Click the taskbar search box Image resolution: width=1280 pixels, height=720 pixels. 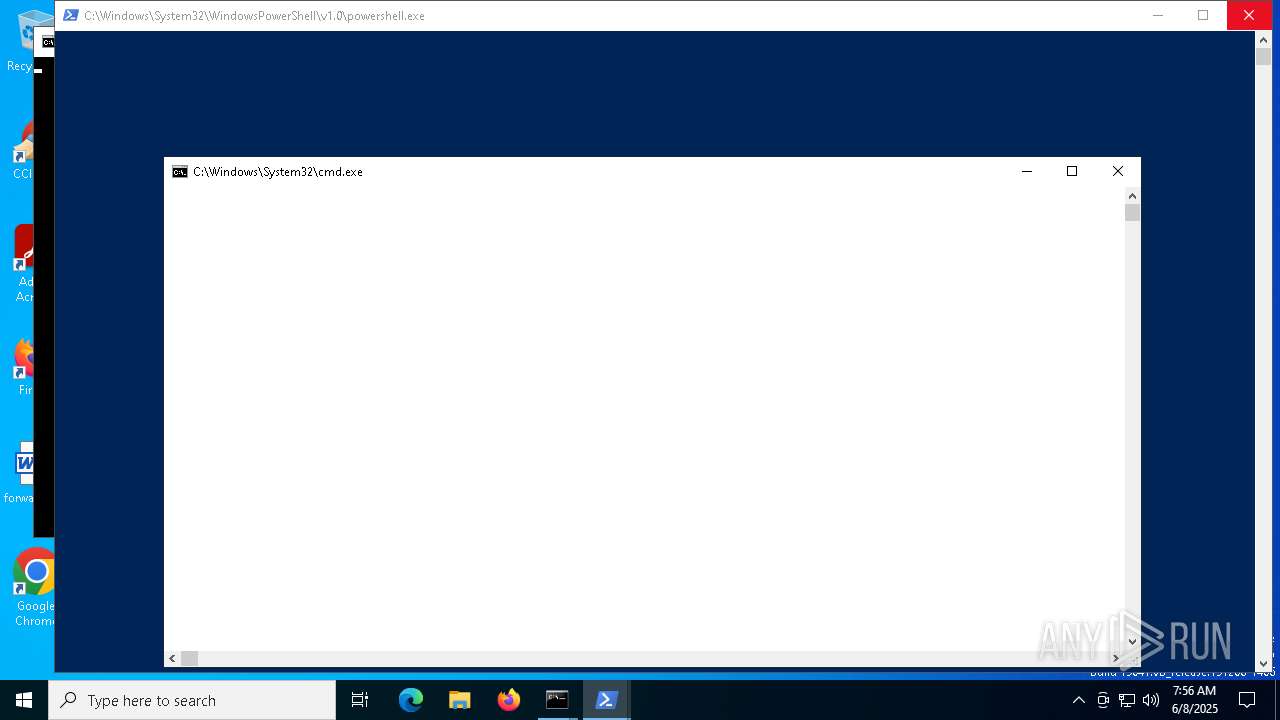(192, 700)
